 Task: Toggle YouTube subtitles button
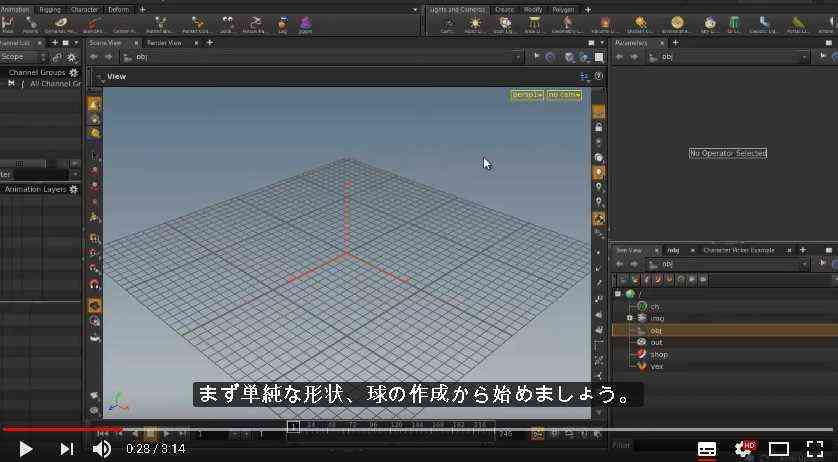click(707, 449)
